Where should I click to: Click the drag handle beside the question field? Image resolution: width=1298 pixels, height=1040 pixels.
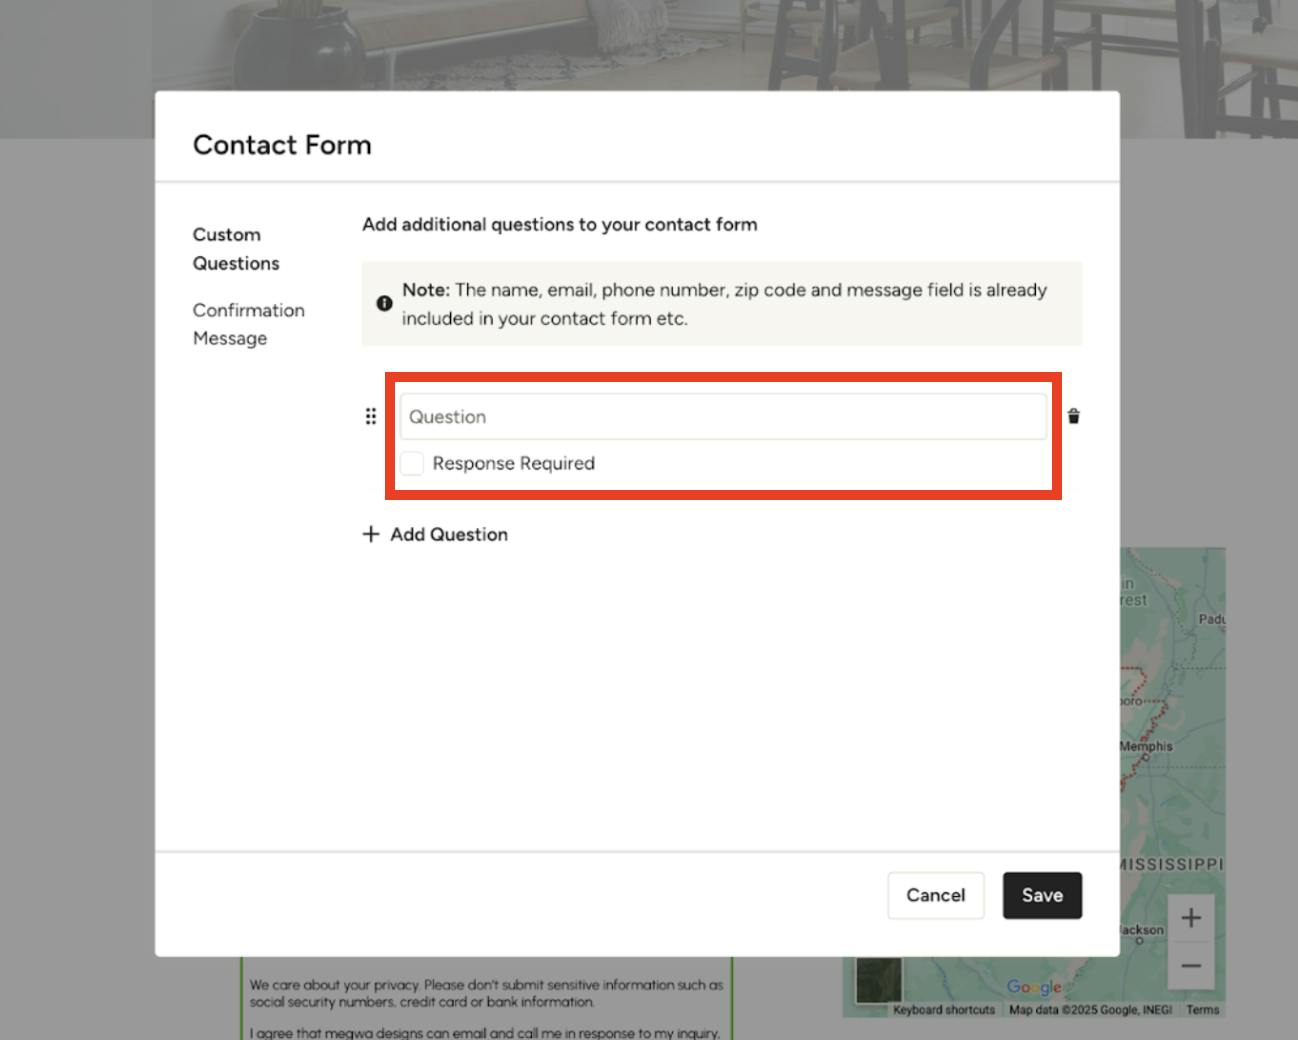(x=371, y=416)
